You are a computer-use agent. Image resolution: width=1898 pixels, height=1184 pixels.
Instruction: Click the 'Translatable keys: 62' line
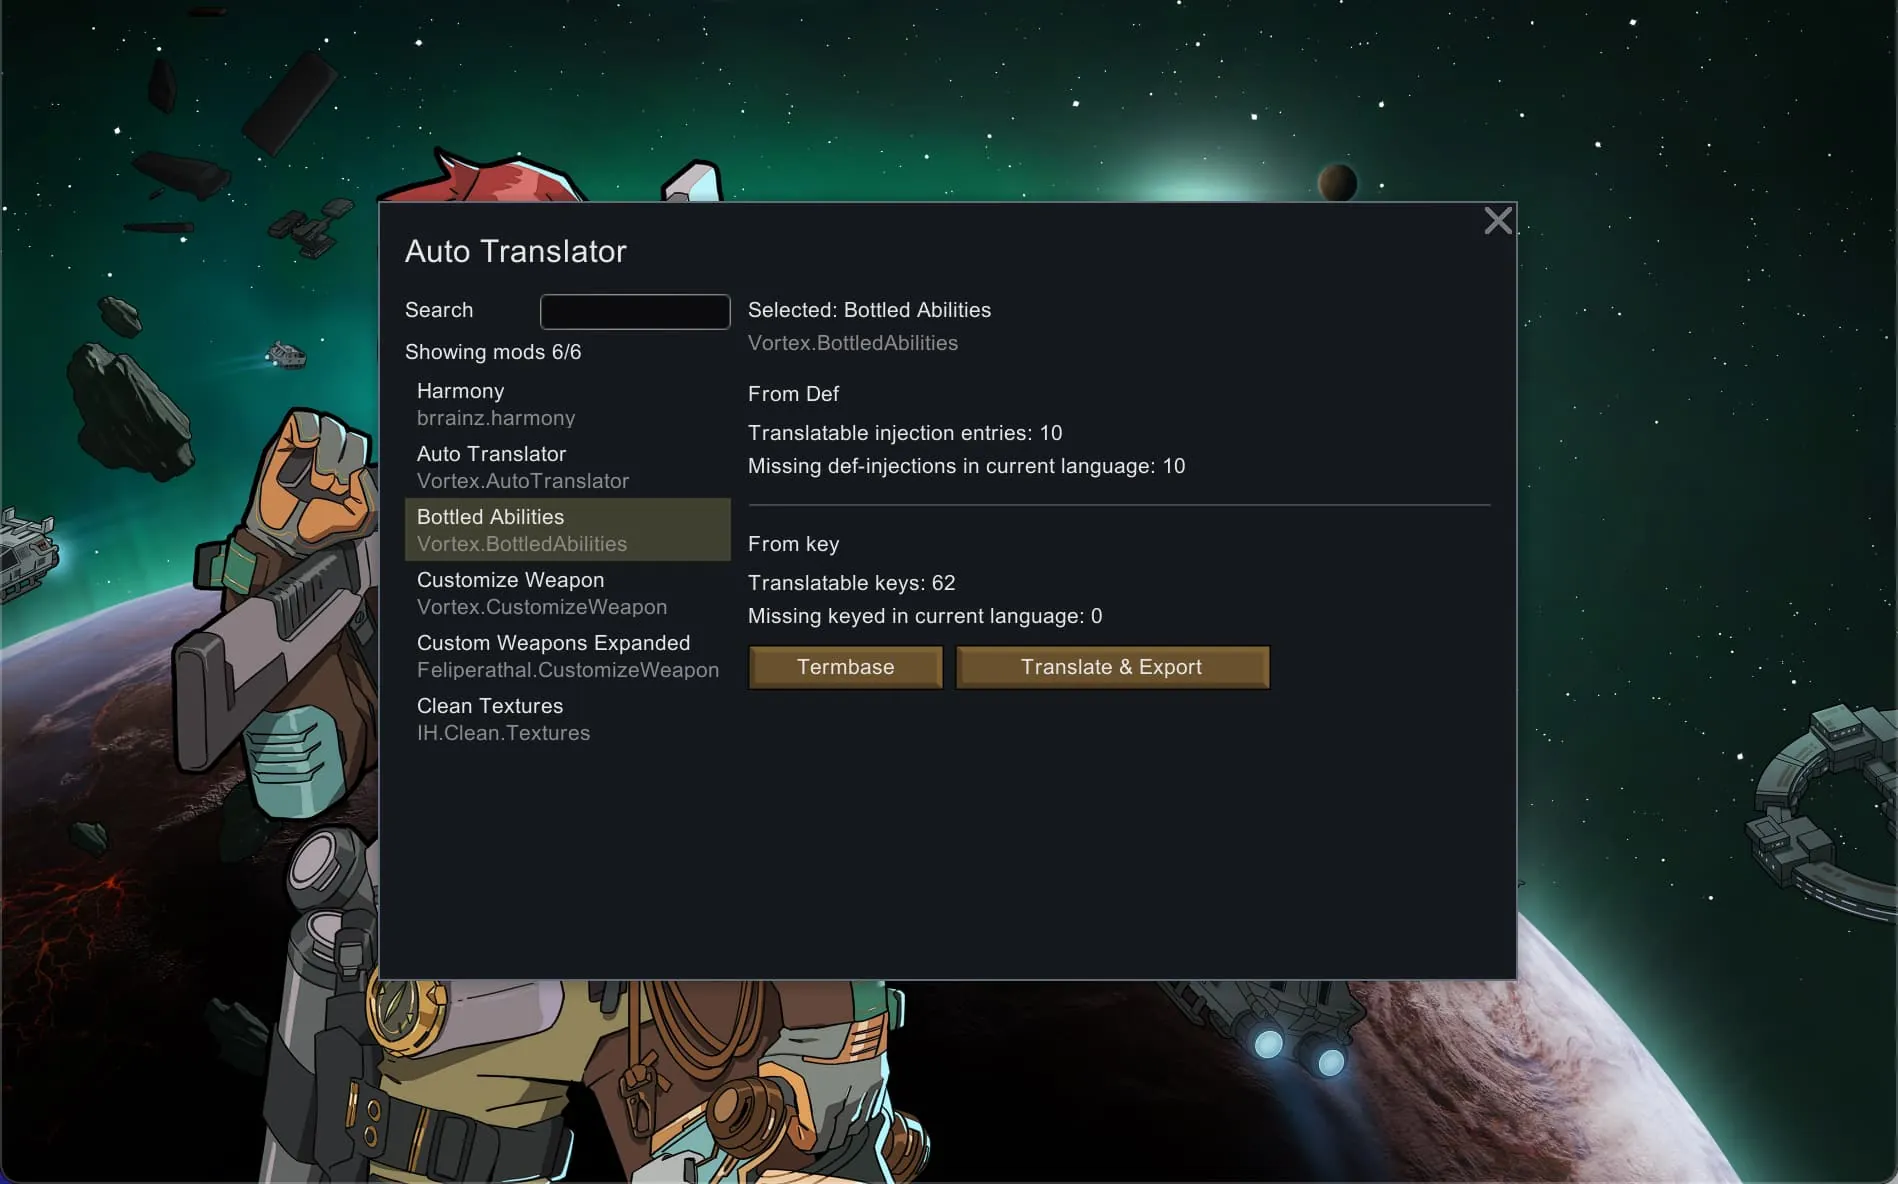pos(851,583)
